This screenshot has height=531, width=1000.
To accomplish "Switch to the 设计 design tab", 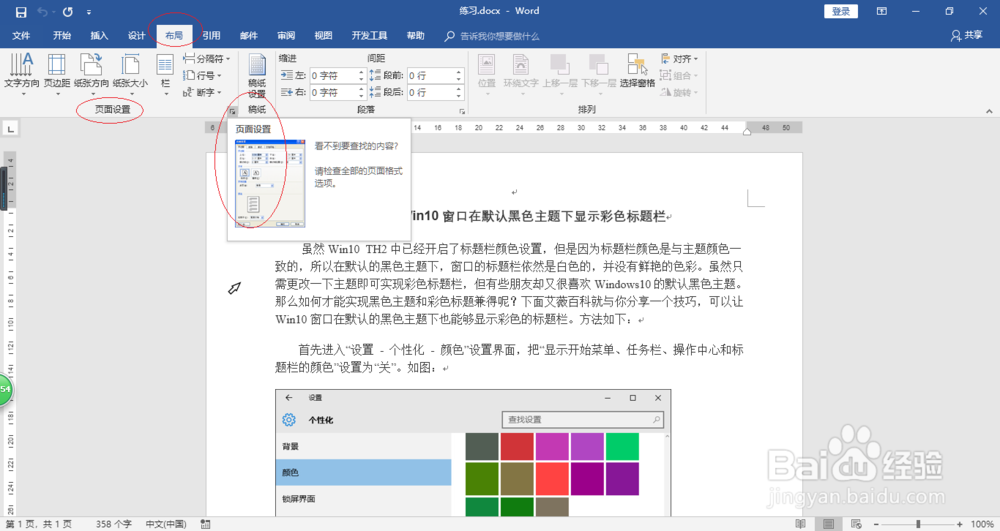I will [x=136, y=36].
